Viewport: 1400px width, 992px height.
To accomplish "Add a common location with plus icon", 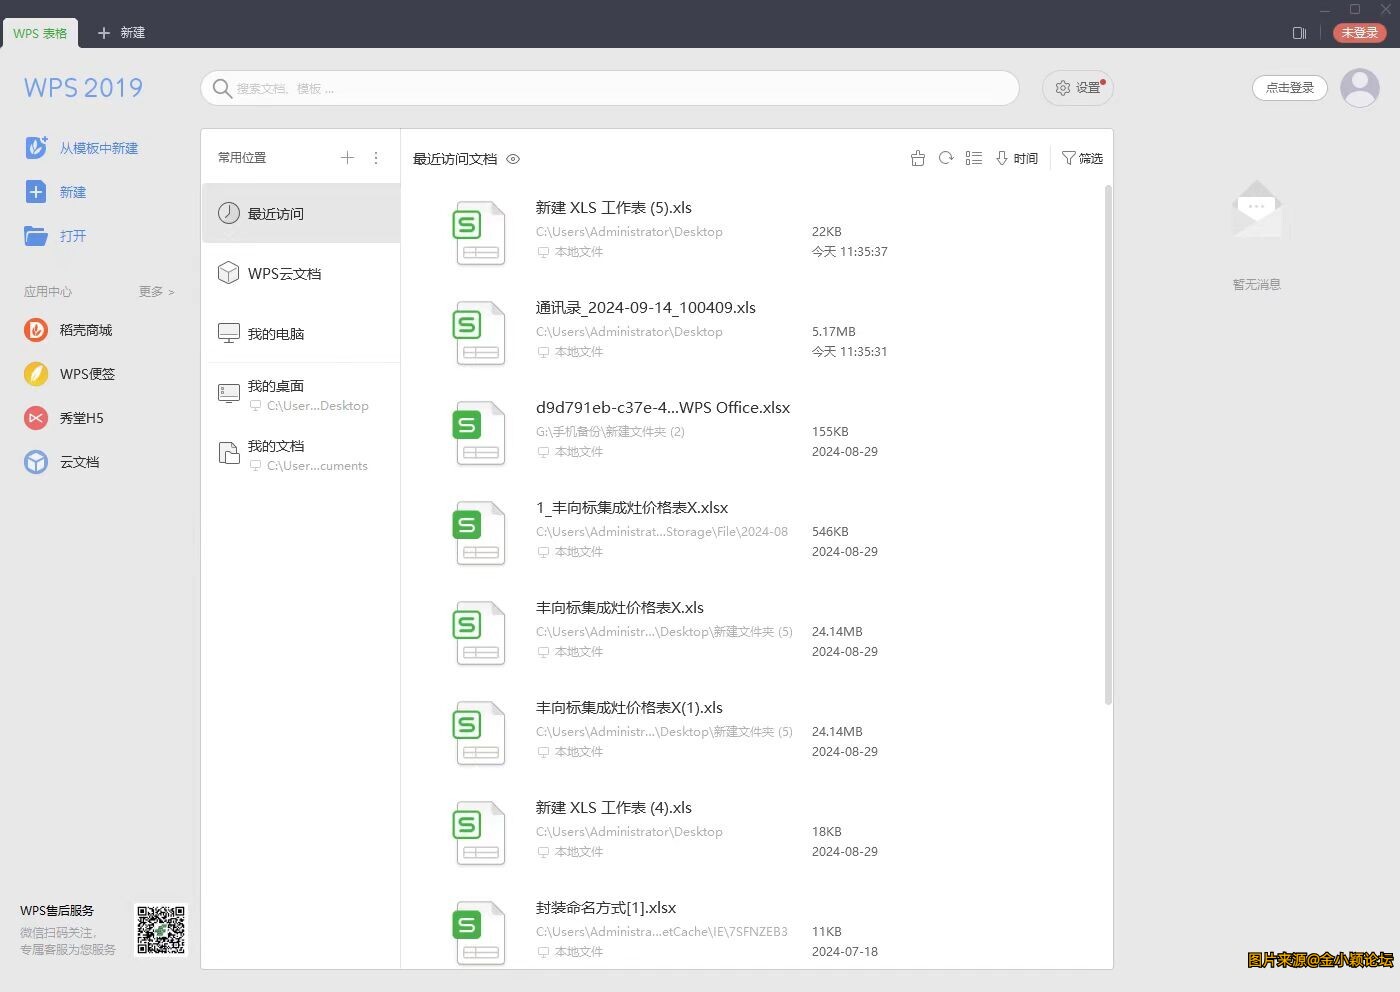I will 348,157.
